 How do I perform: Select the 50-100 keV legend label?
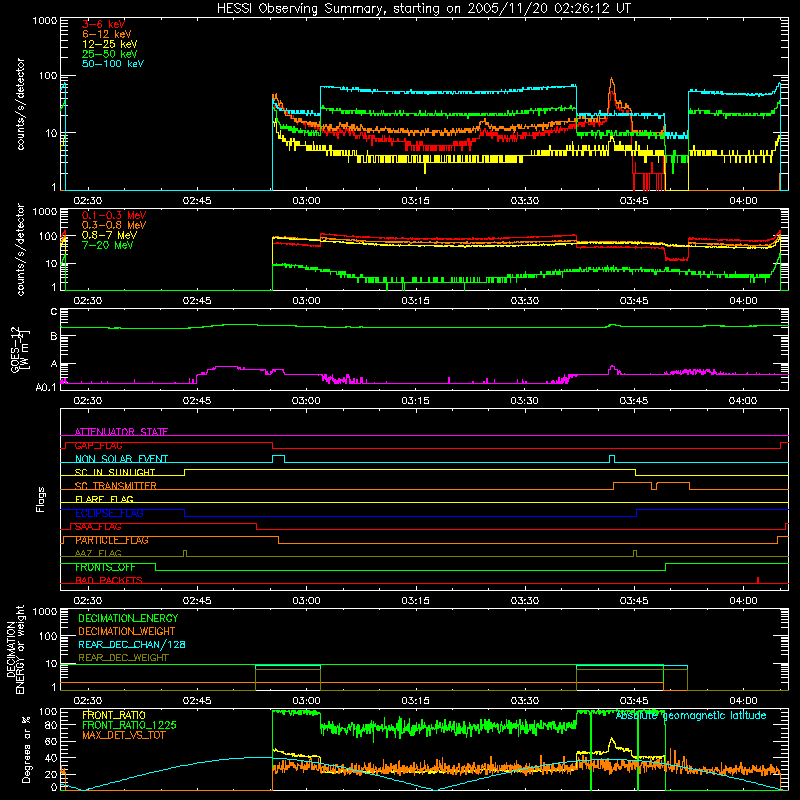113,64
